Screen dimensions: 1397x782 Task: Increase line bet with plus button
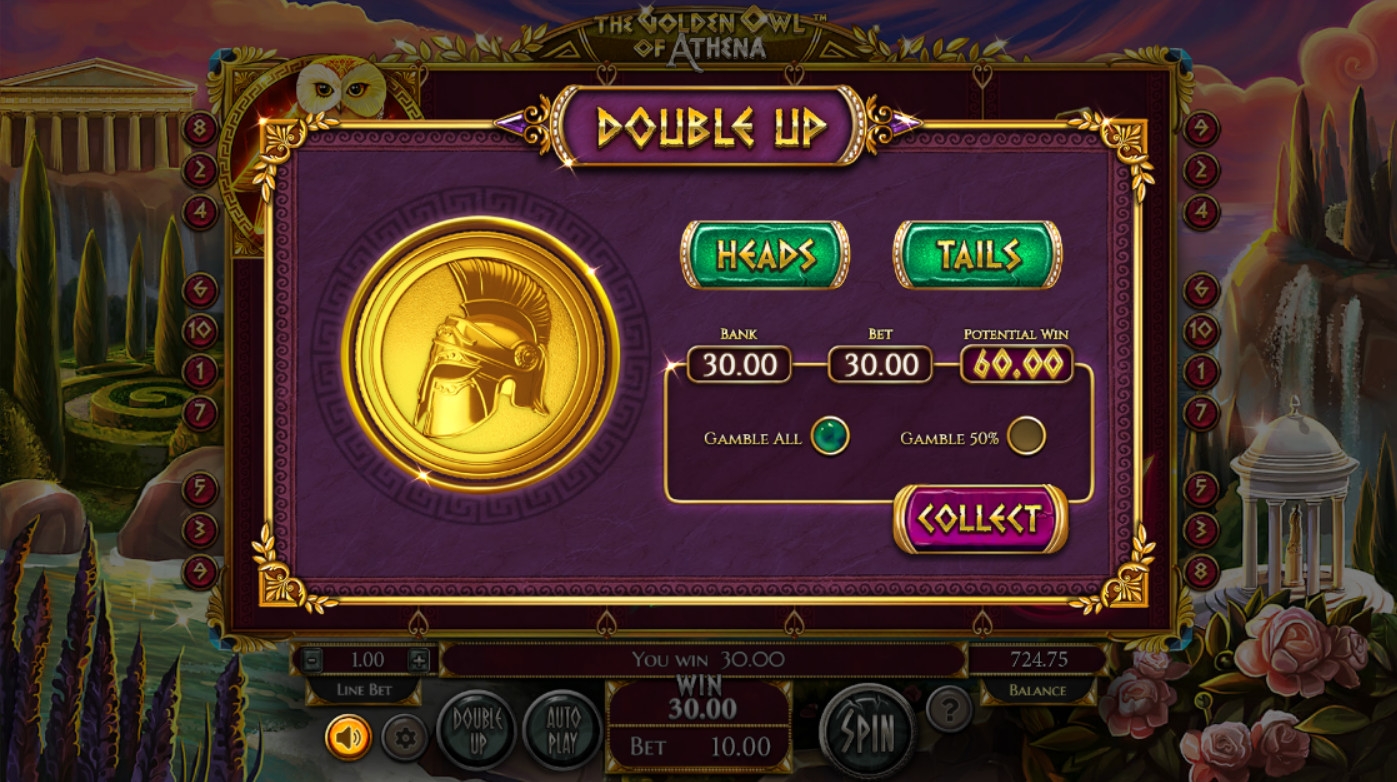click(x=419, y=660)
